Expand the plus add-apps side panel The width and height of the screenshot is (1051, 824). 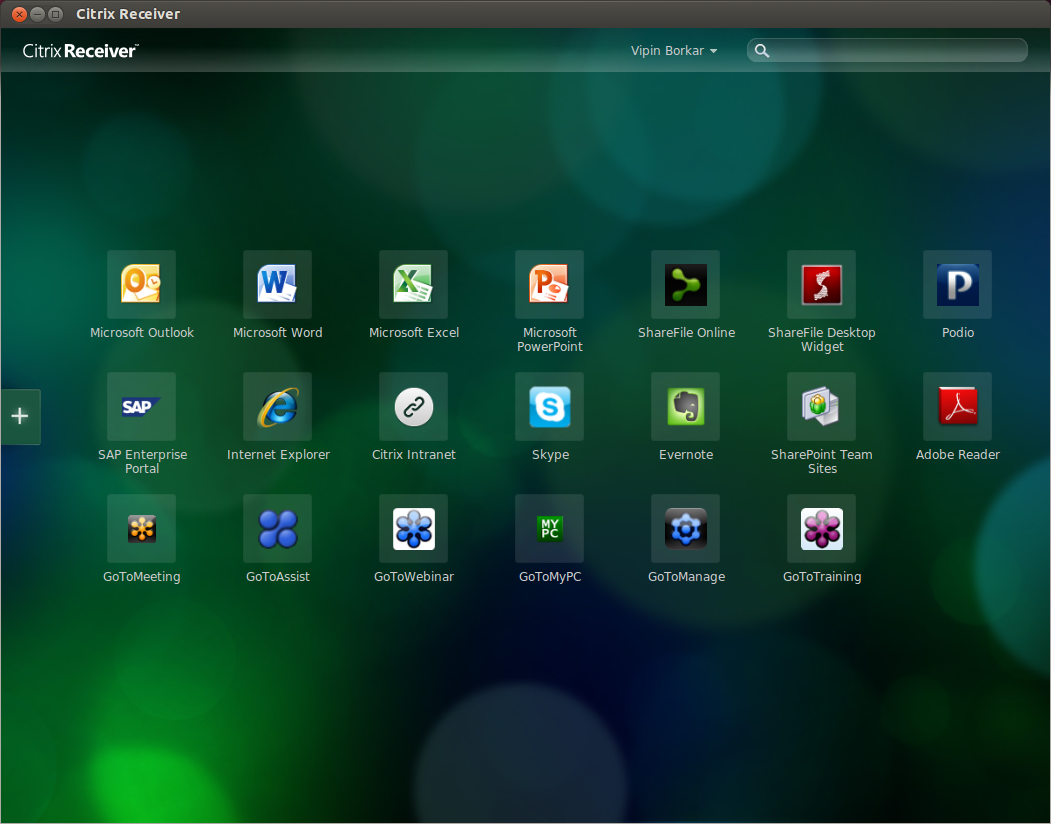tap(20, 417)
